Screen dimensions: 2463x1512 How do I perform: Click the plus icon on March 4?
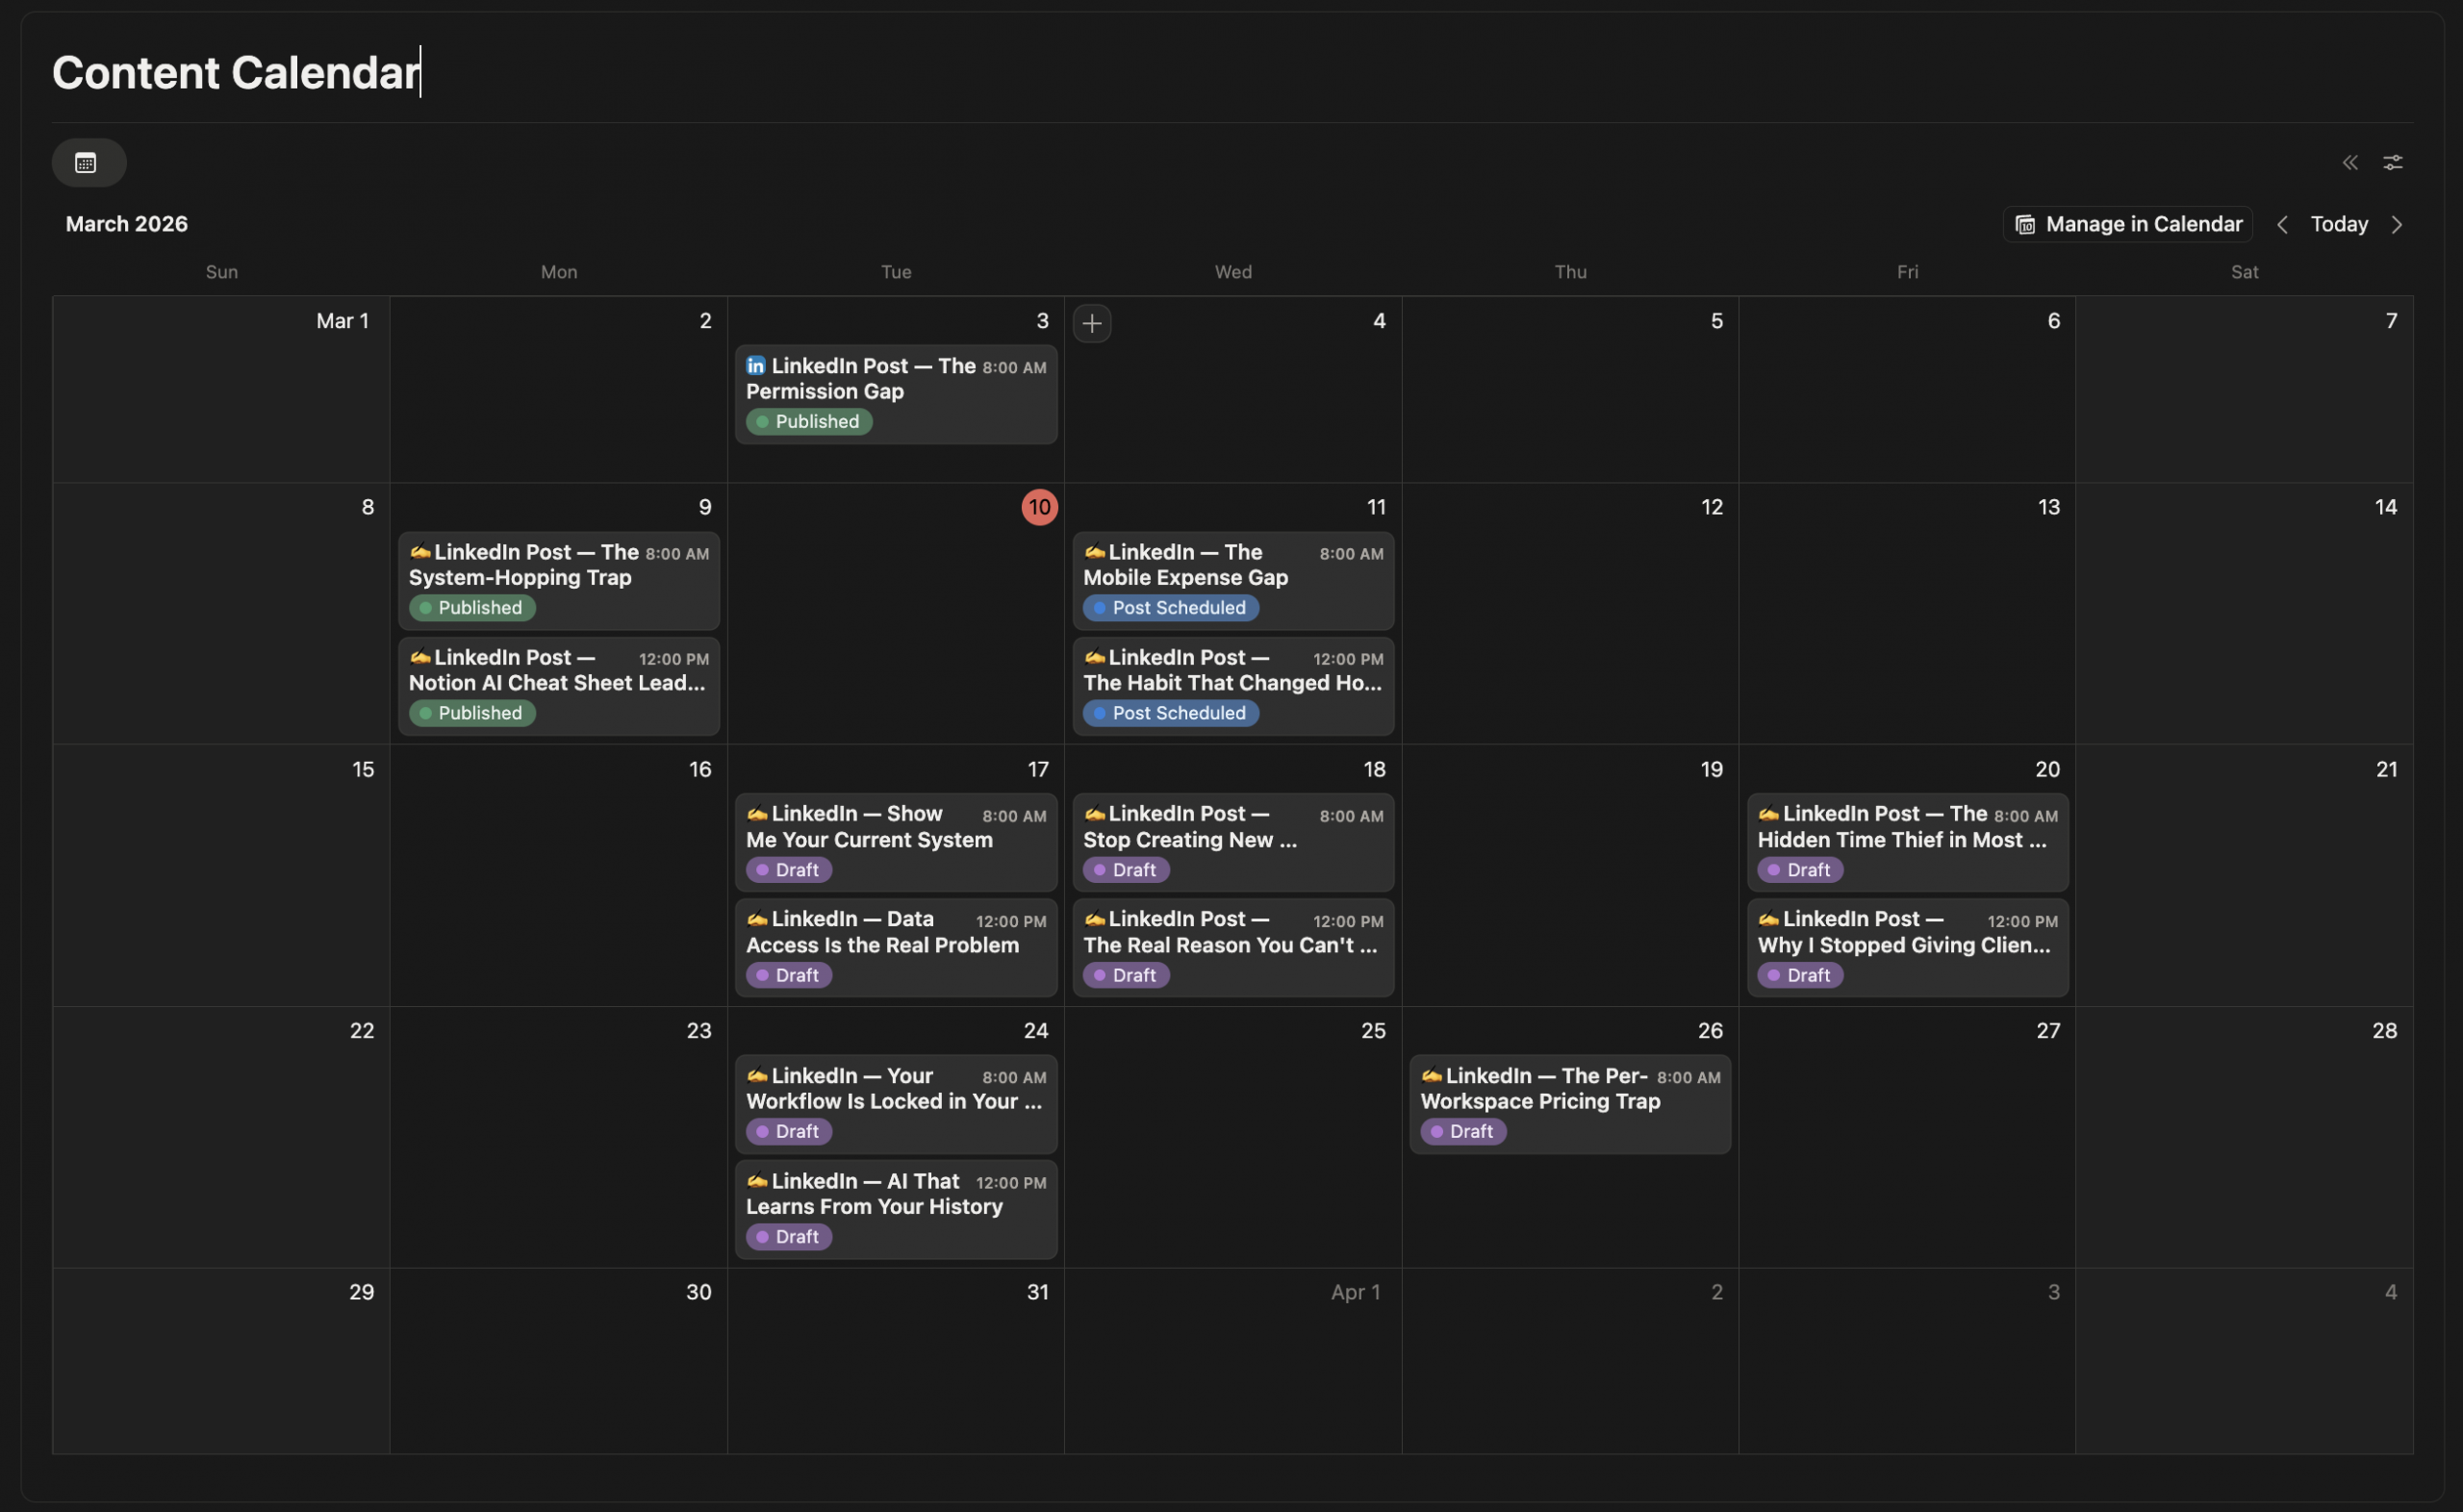[1091, 323]
